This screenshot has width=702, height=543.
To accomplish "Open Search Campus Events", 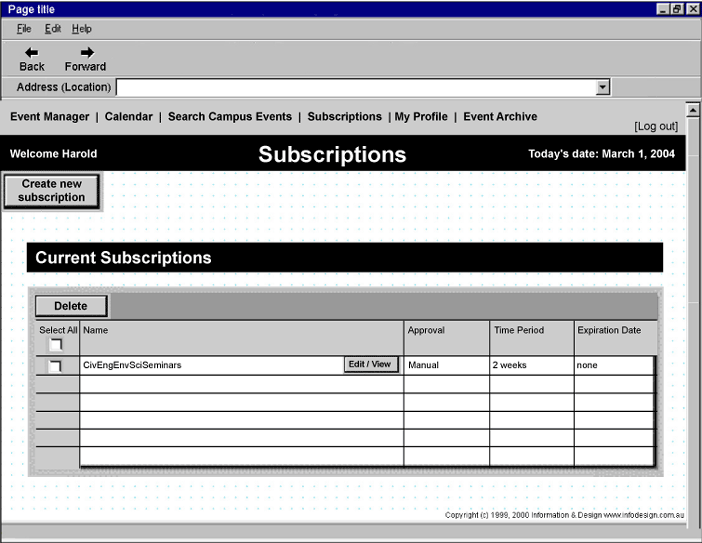I will [230, 116].
